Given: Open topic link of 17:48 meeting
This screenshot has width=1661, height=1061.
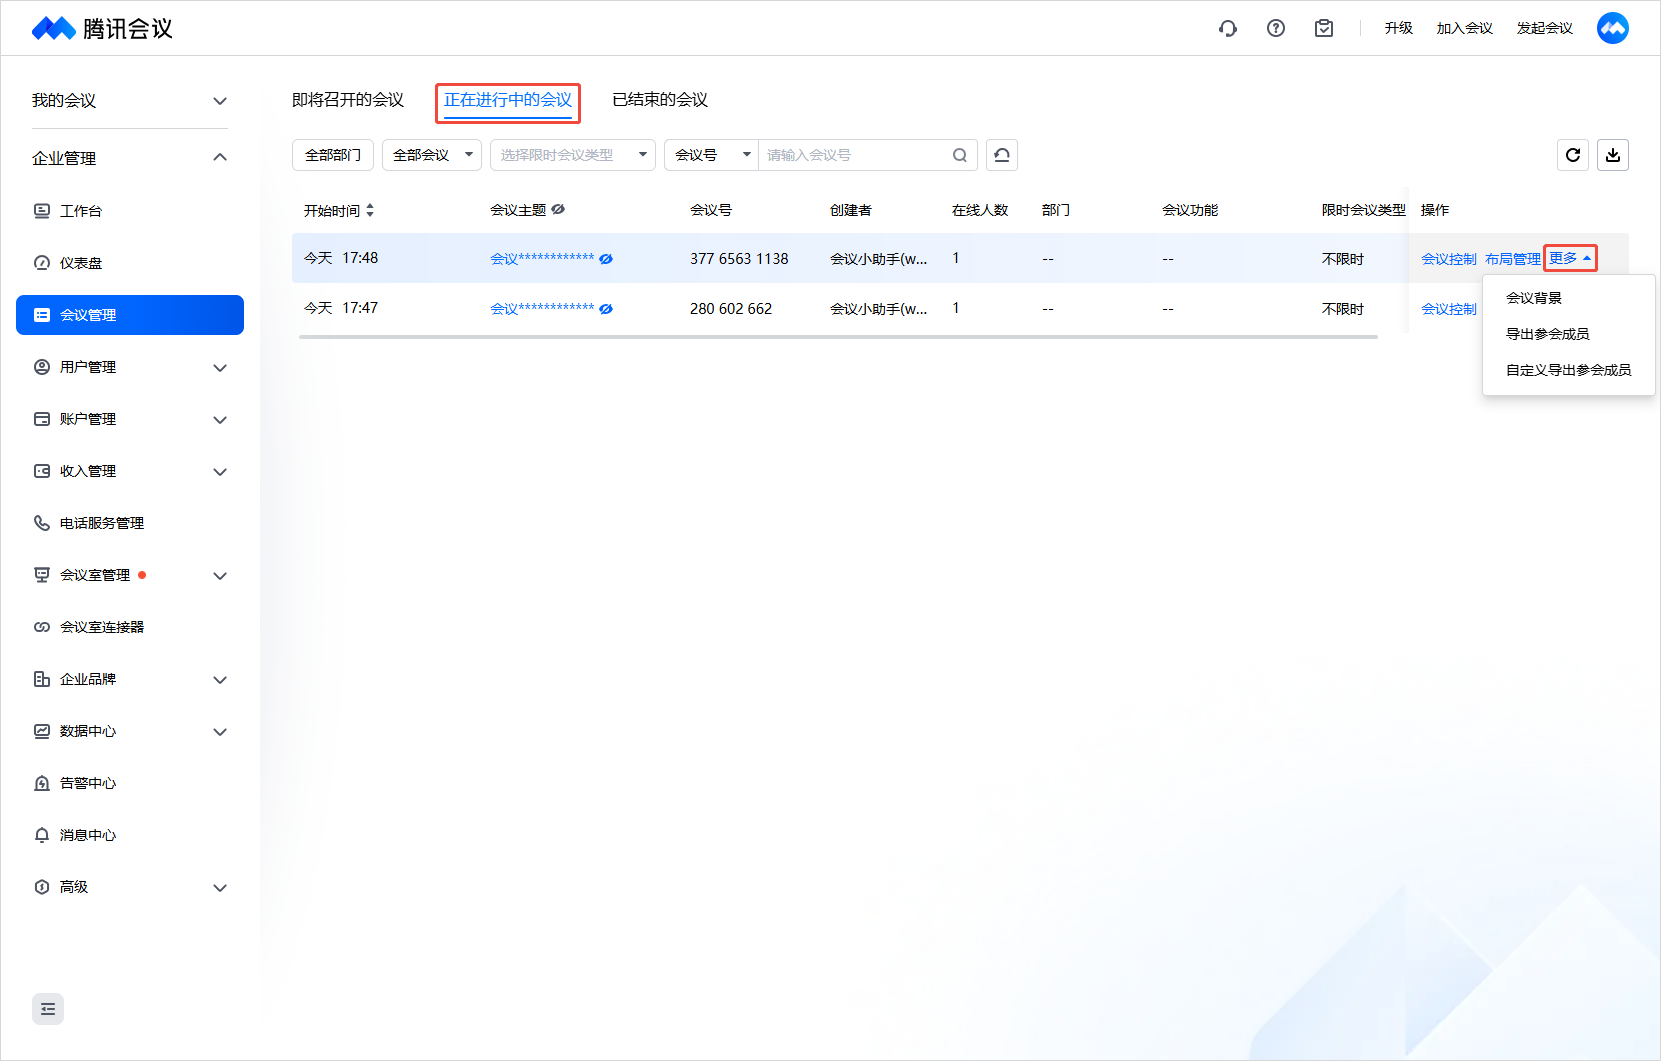Looking at the screenshot, I should pyautogui.click(x=542, y=259).
